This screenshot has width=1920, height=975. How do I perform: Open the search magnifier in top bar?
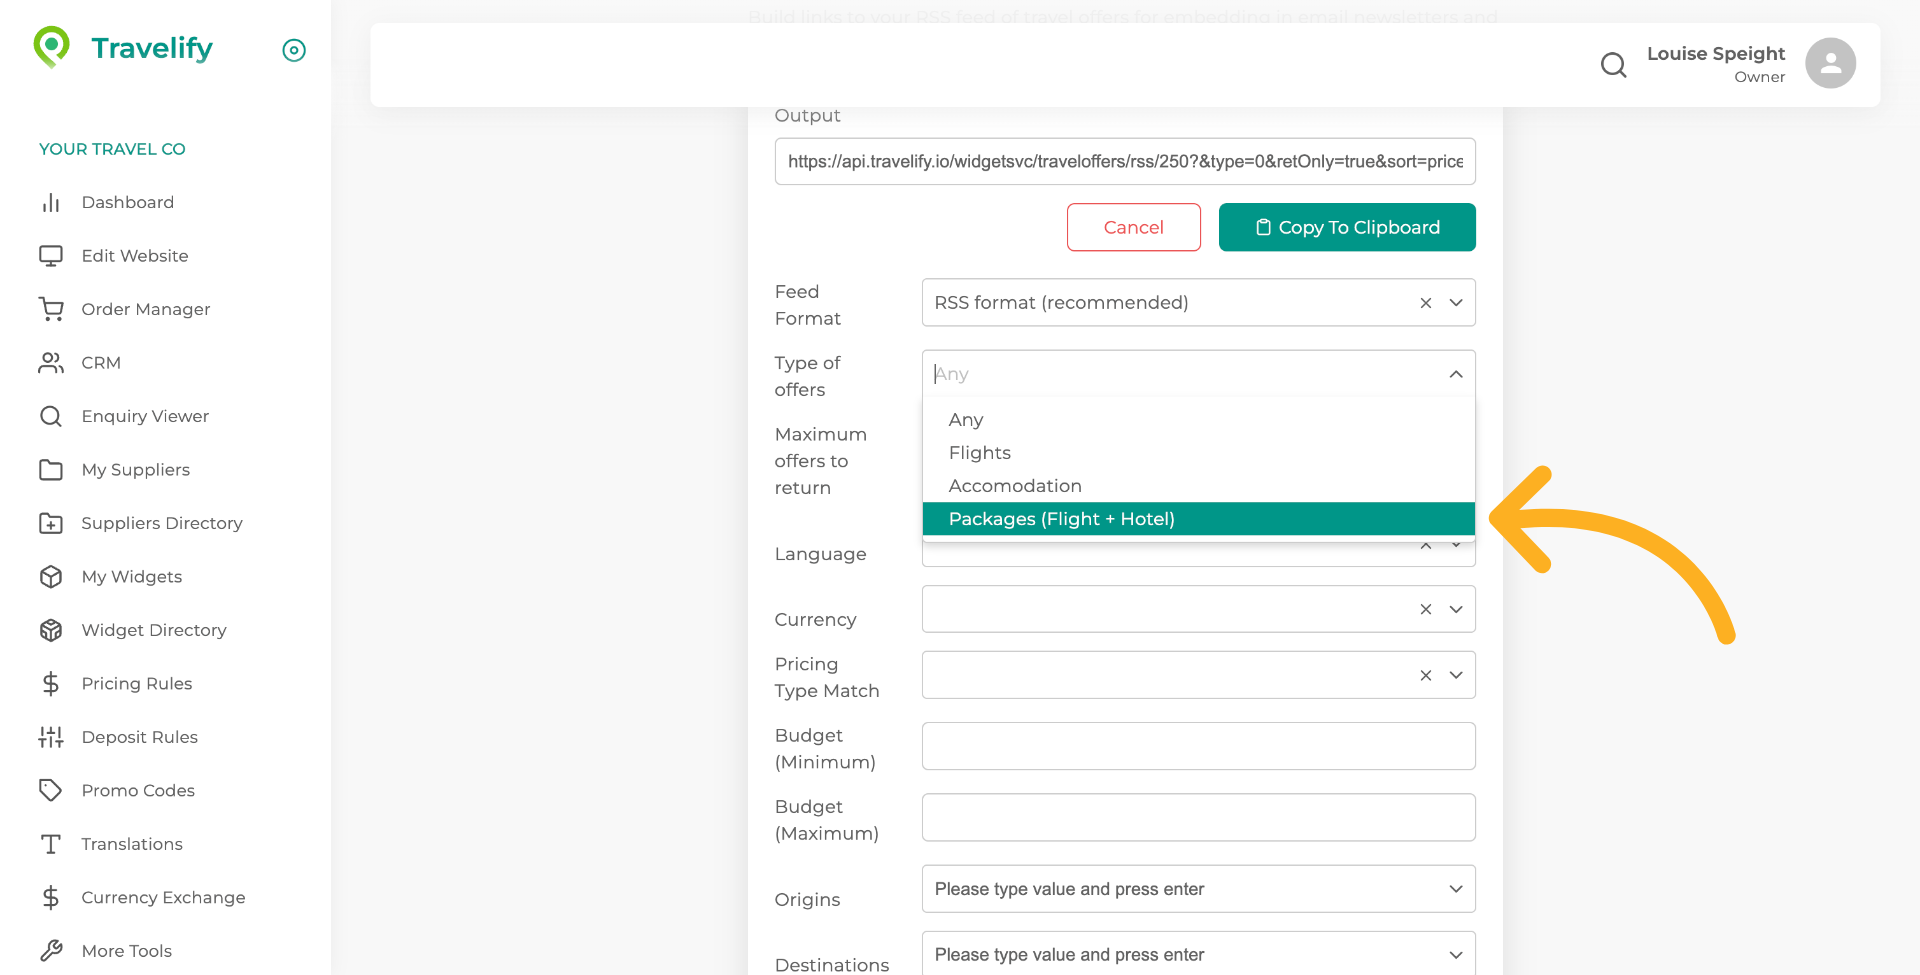point(1613,64)
